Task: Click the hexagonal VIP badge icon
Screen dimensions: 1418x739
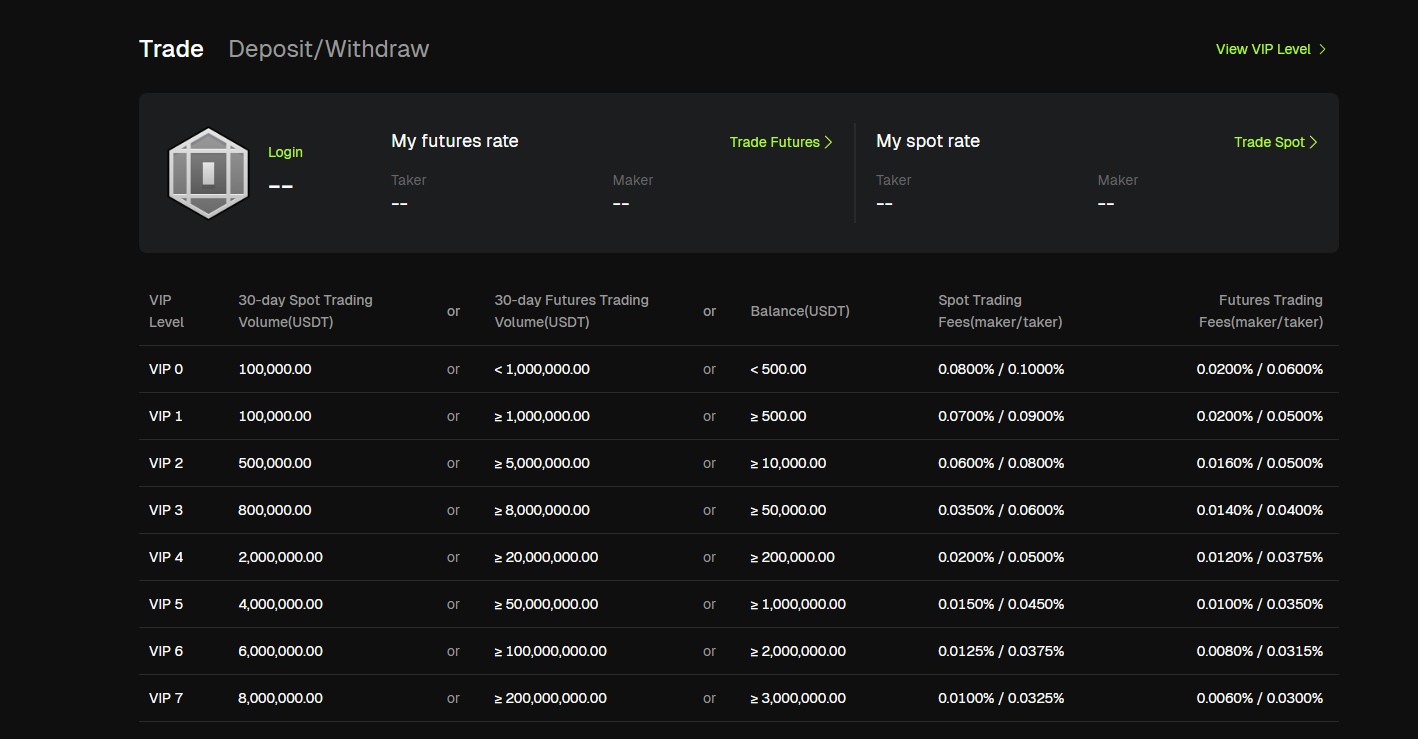Action: click(208, 173)
